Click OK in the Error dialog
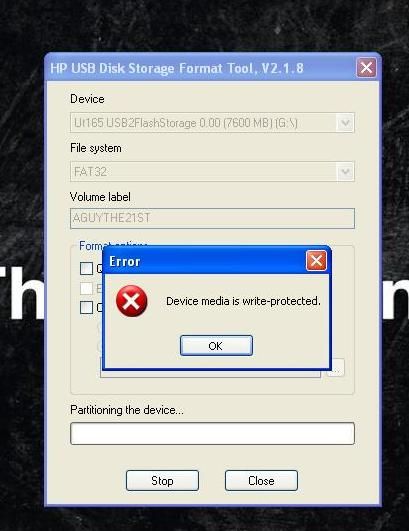This screenshot has height=531, width=409. [x=216, y=346]
